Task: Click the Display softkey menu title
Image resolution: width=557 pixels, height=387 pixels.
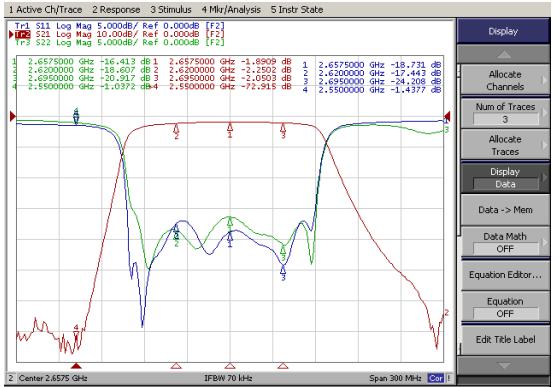Action: [x=503, y=31]
